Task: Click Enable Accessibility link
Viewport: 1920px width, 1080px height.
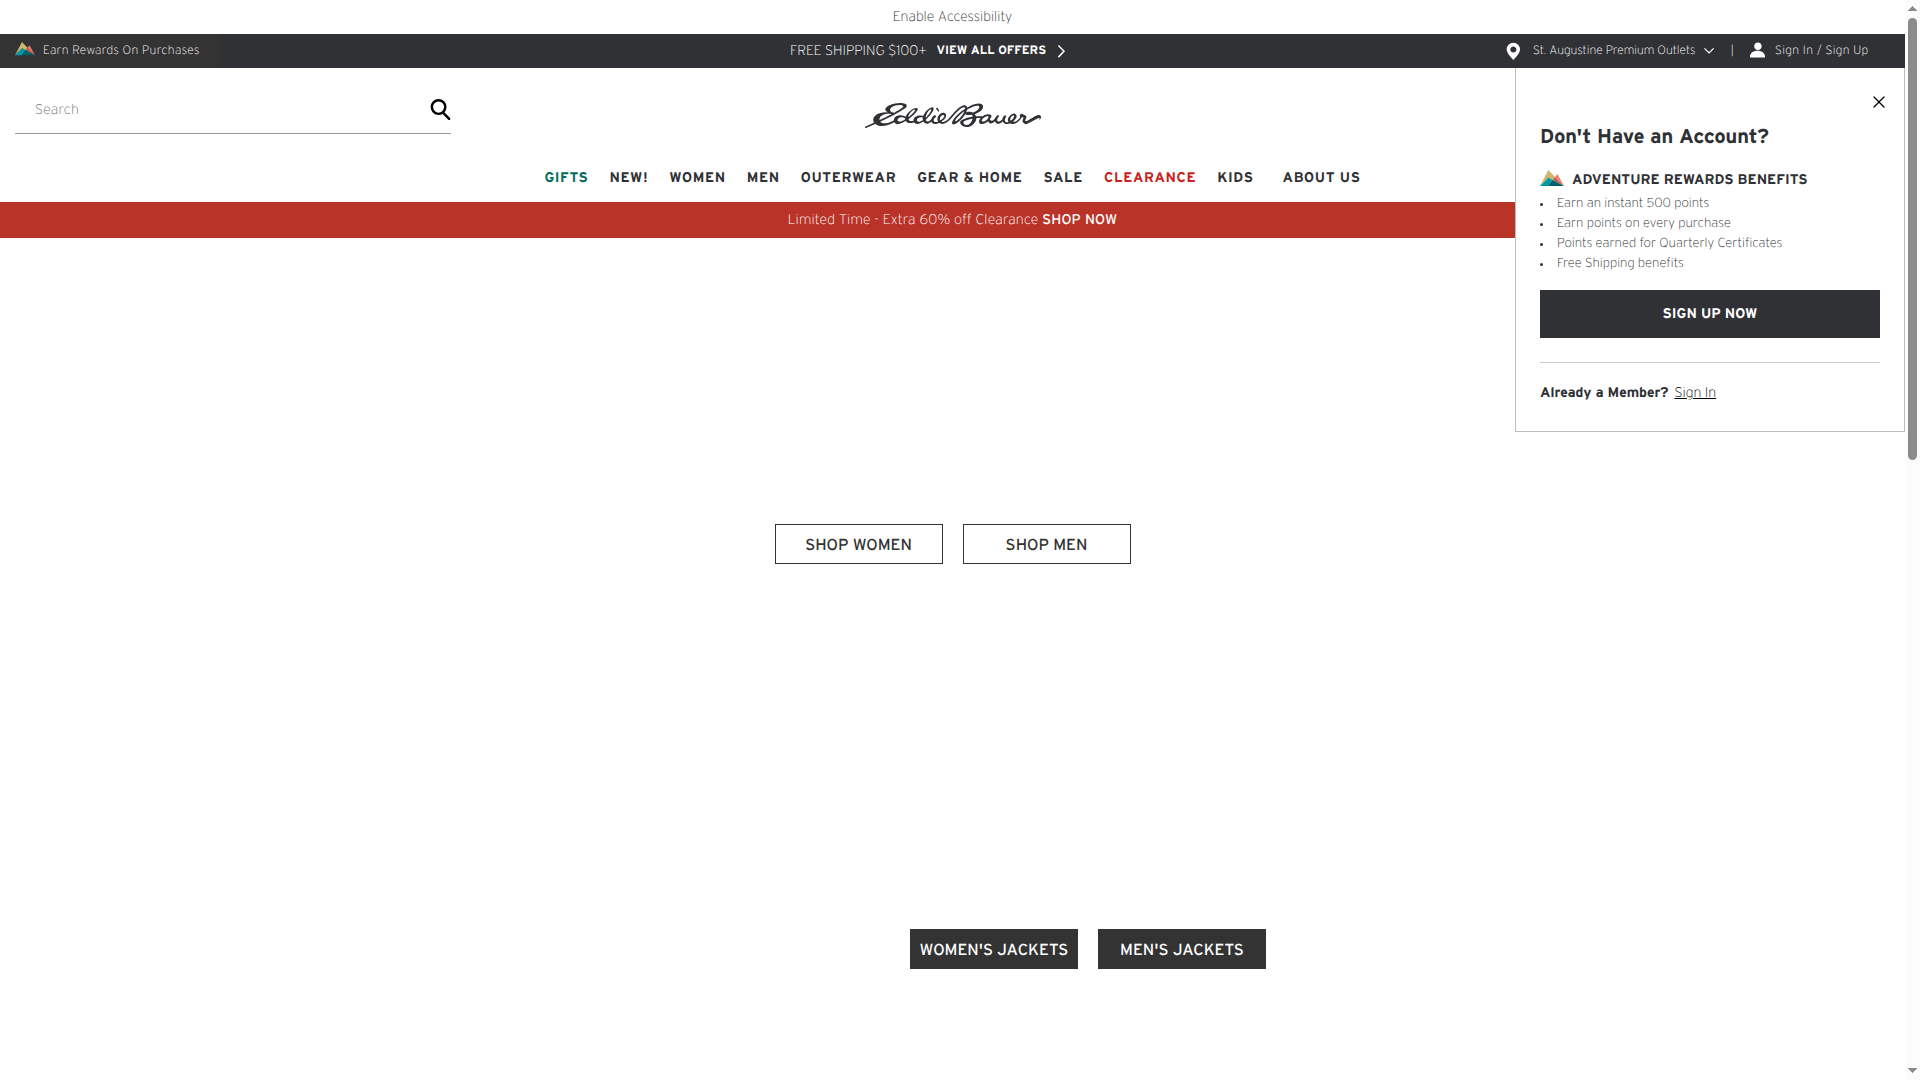Action: pyautogui.click(x=951, y=16)
